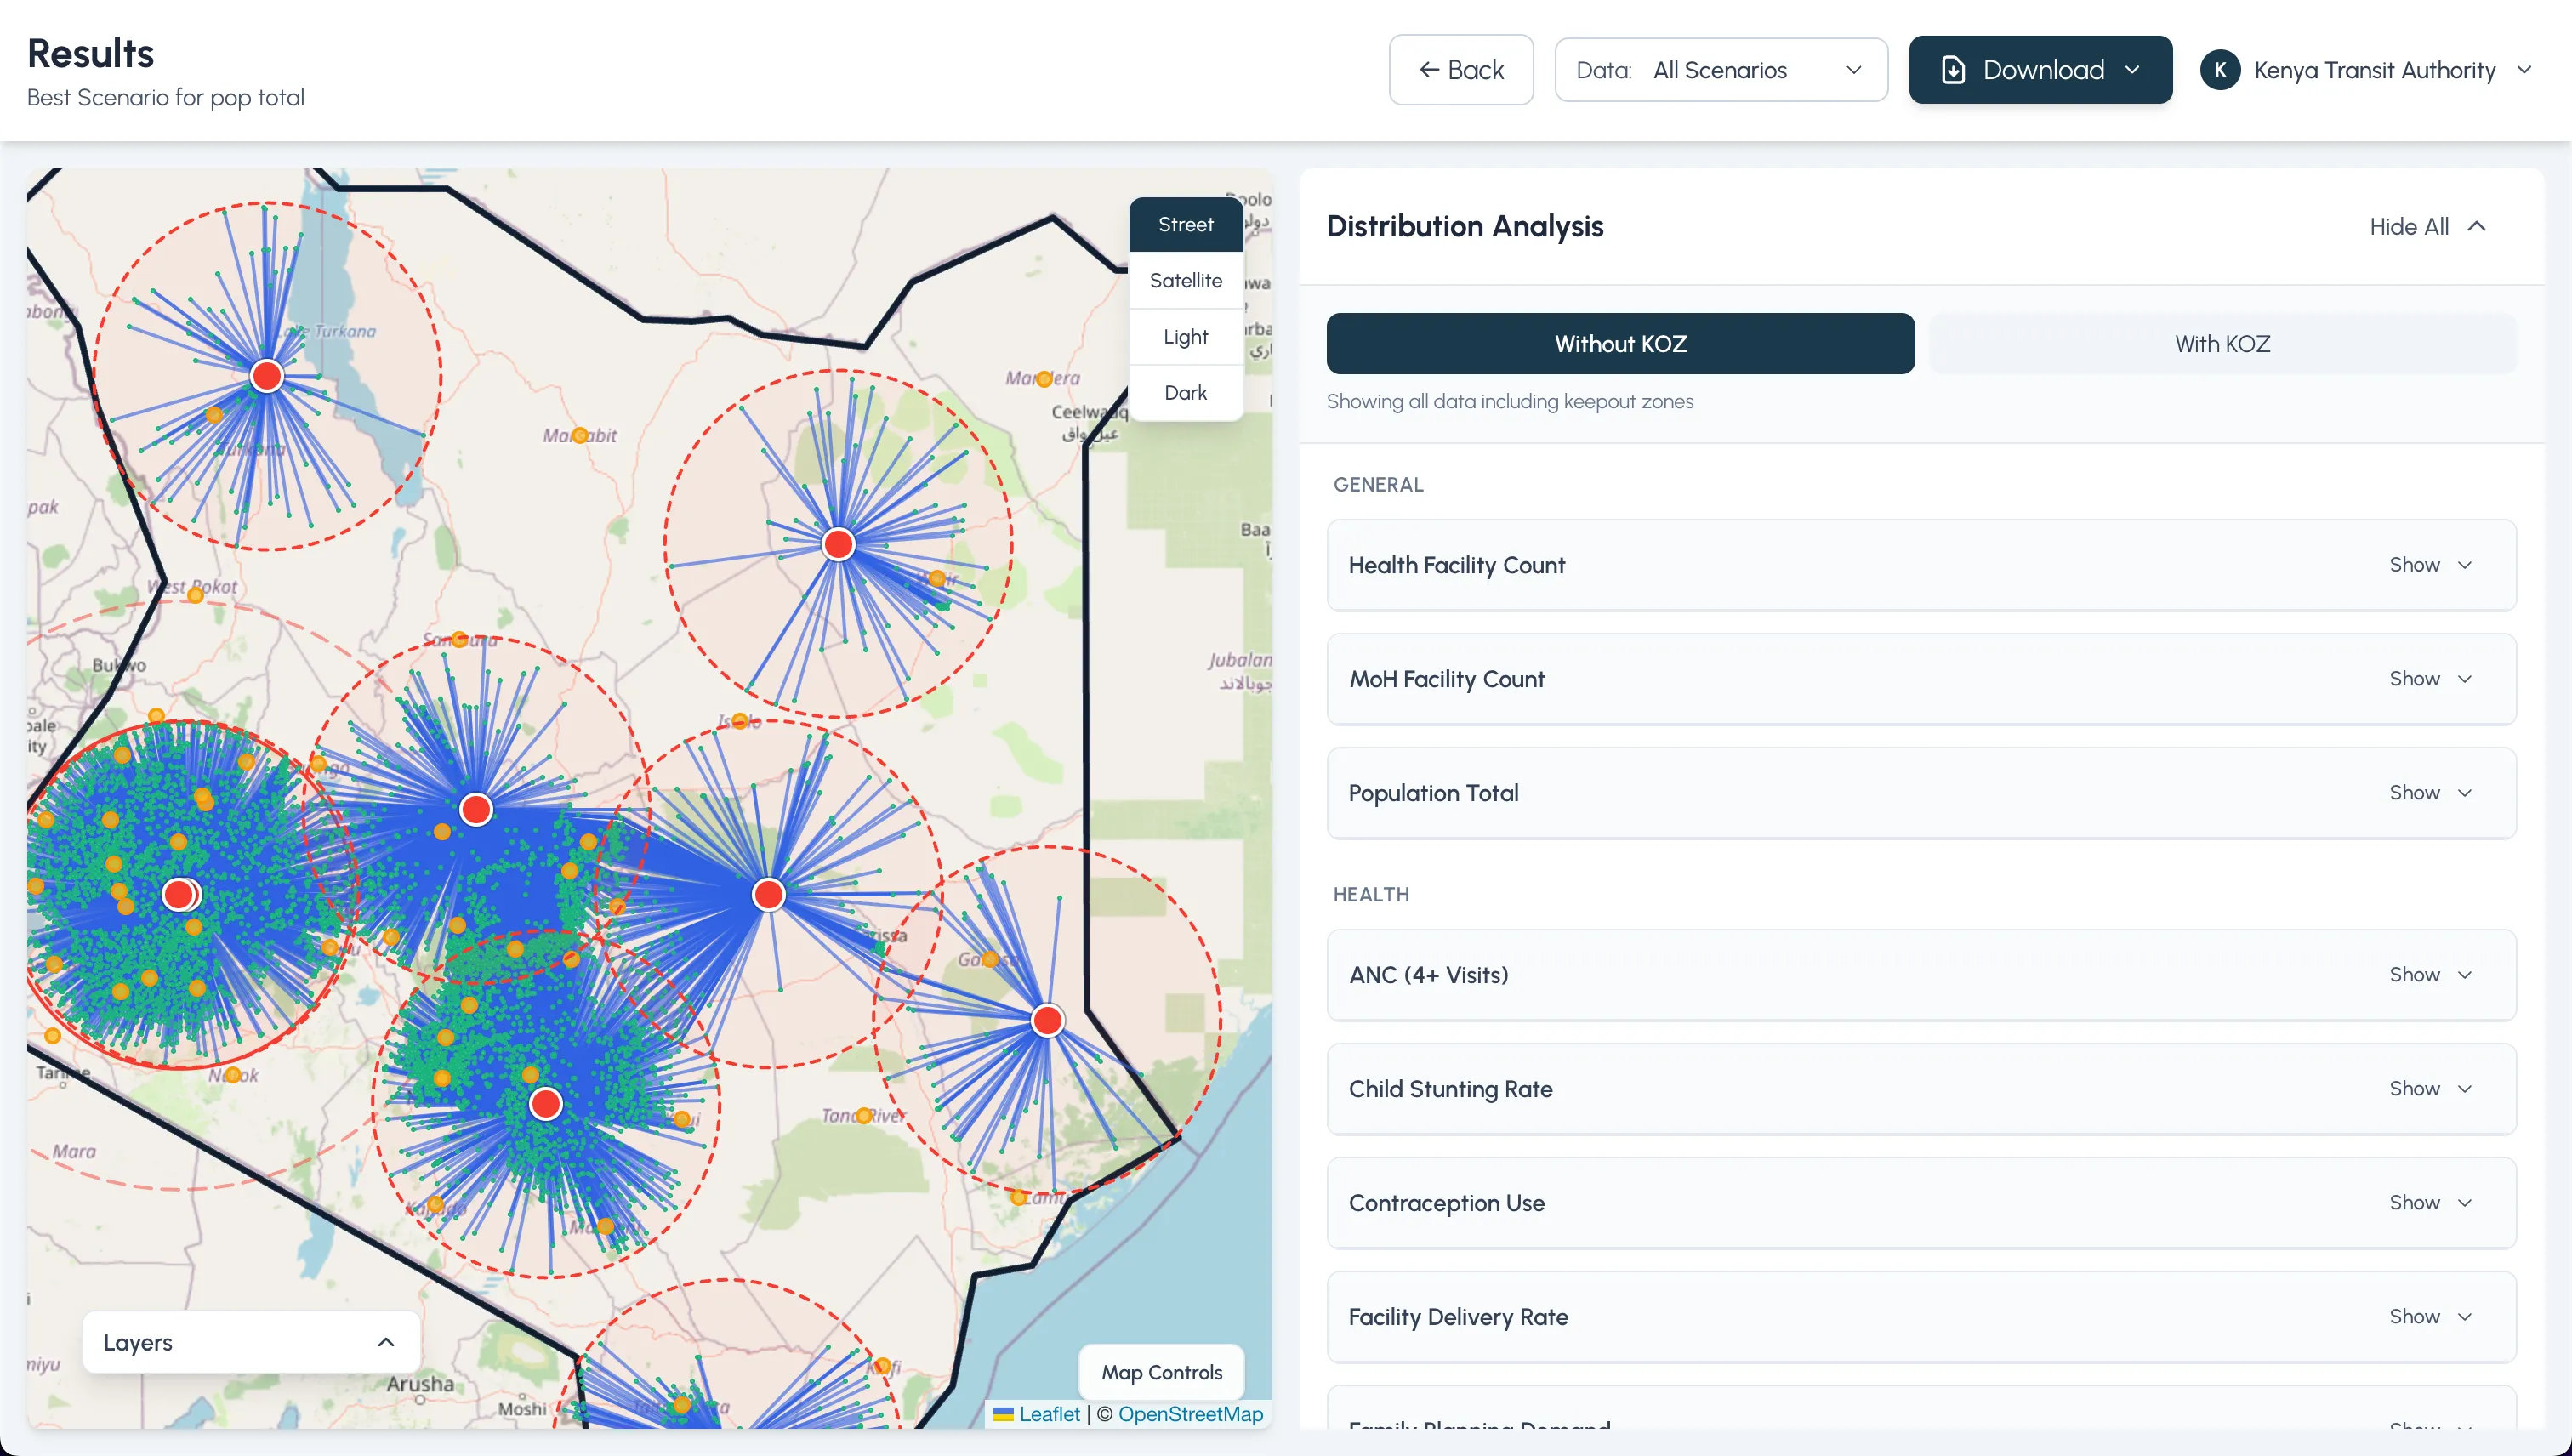Click orange marker near Mandera label
The width and height of the screenshot is (2572, 1456).
click(x=1044, y=379)
